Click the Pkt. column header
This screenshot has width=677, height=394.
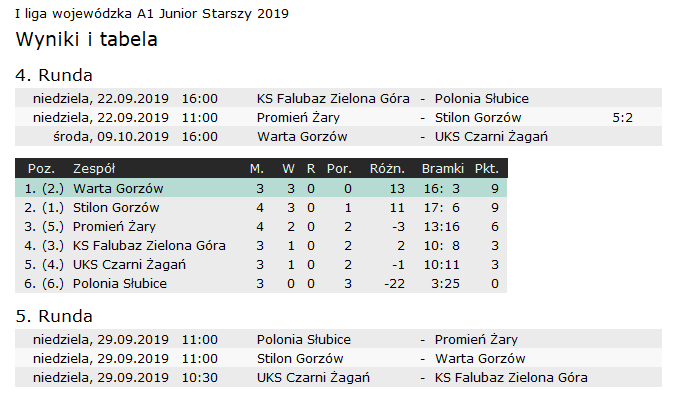[487, 168]
